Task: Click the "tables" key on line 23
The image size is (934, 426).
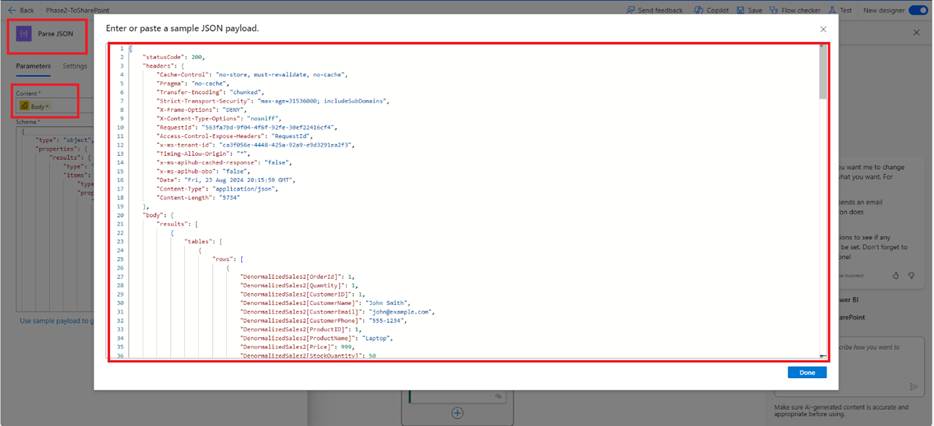Action: (x=198, y=241)
